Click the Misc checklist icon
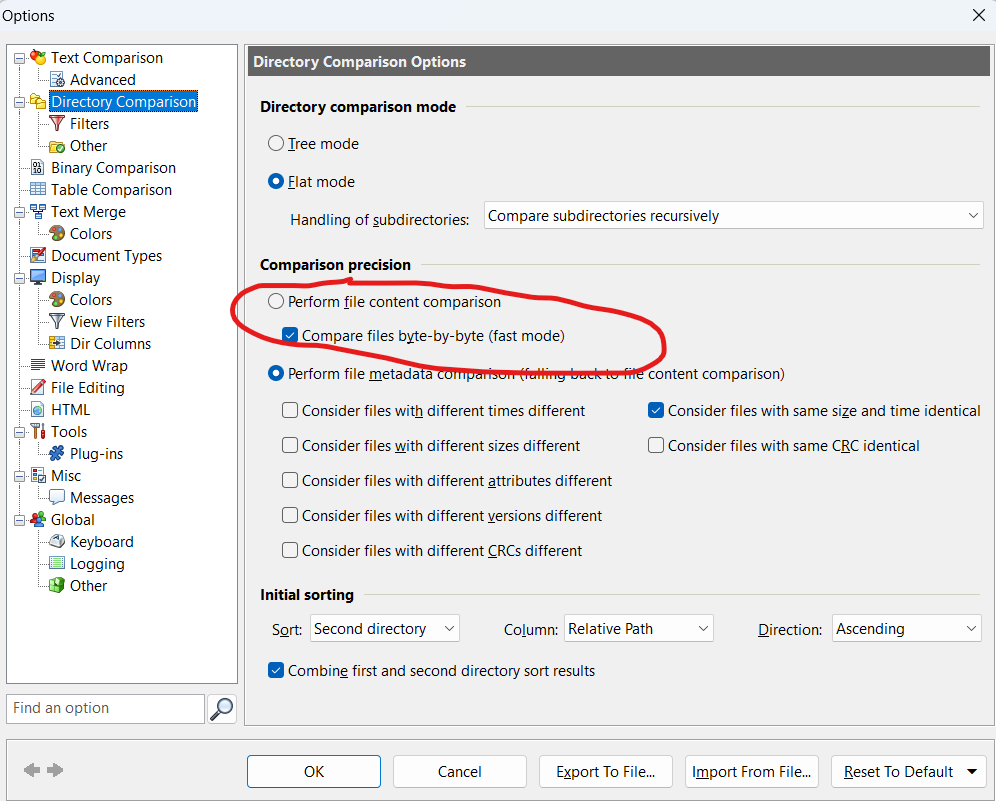The height and width of the screenshot is (801, 996). 38,476
